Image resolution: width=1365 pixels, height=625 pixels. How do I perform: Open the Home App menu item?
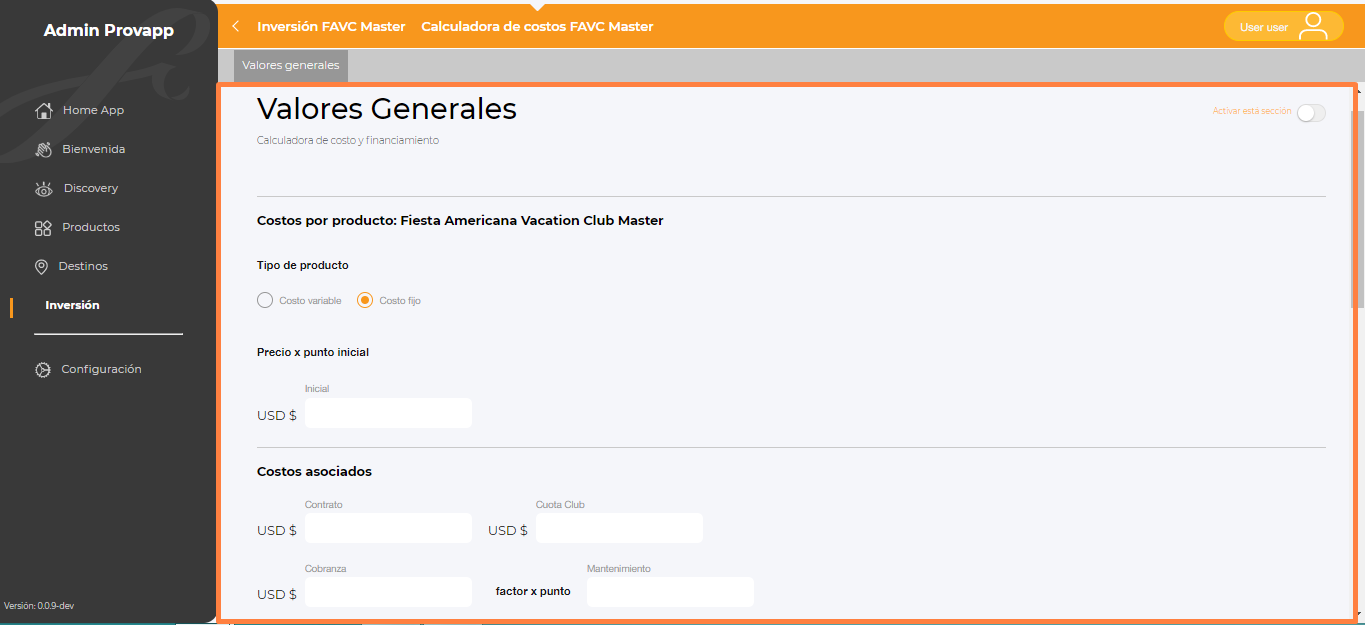[93, 110]
